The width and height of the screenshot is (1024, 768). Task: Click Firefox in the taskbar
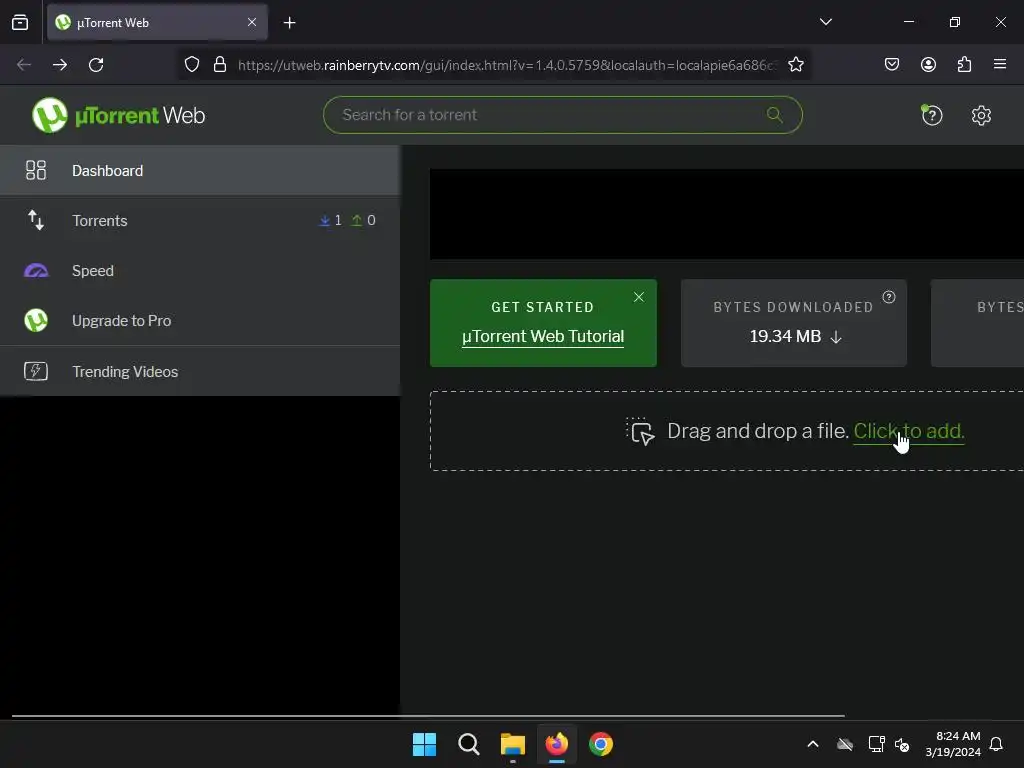click(x=556, y=744)
